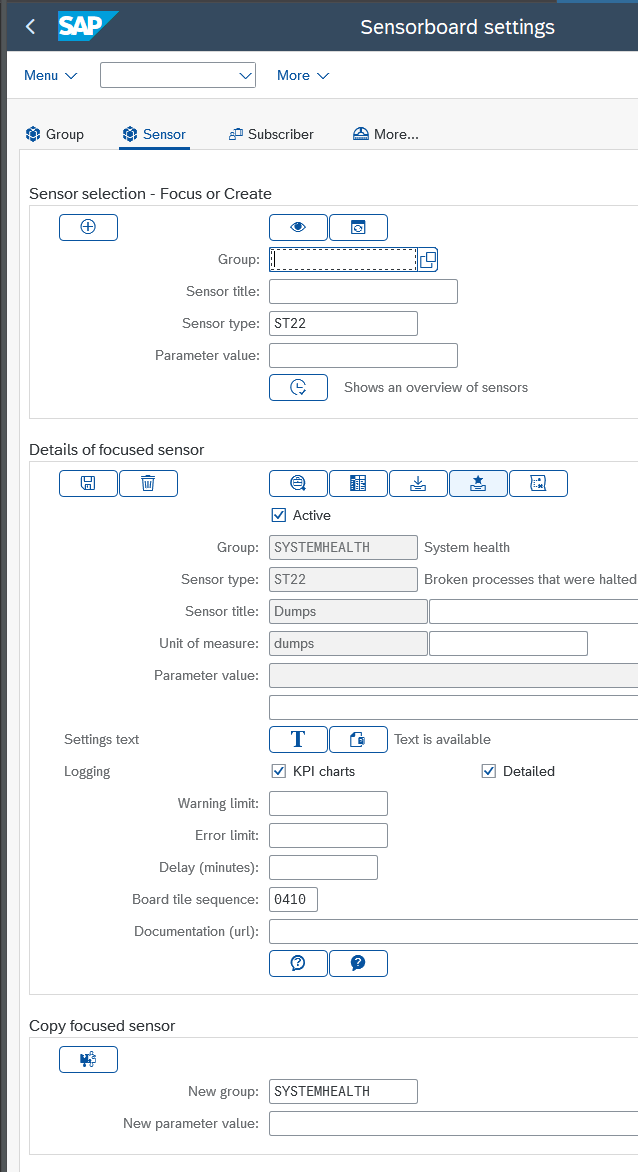The width and height of the screenshot is (638, 1172).
Task: Click the clock icon for sensor overview
Action: pyautogui.click(x=298, y=387)
